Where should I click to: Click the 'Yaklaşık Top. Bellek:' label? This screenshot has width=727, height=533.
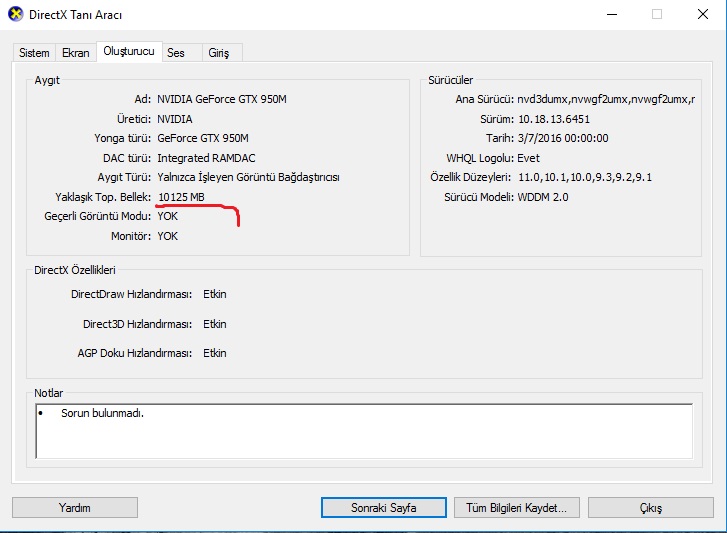coord(103,197)
